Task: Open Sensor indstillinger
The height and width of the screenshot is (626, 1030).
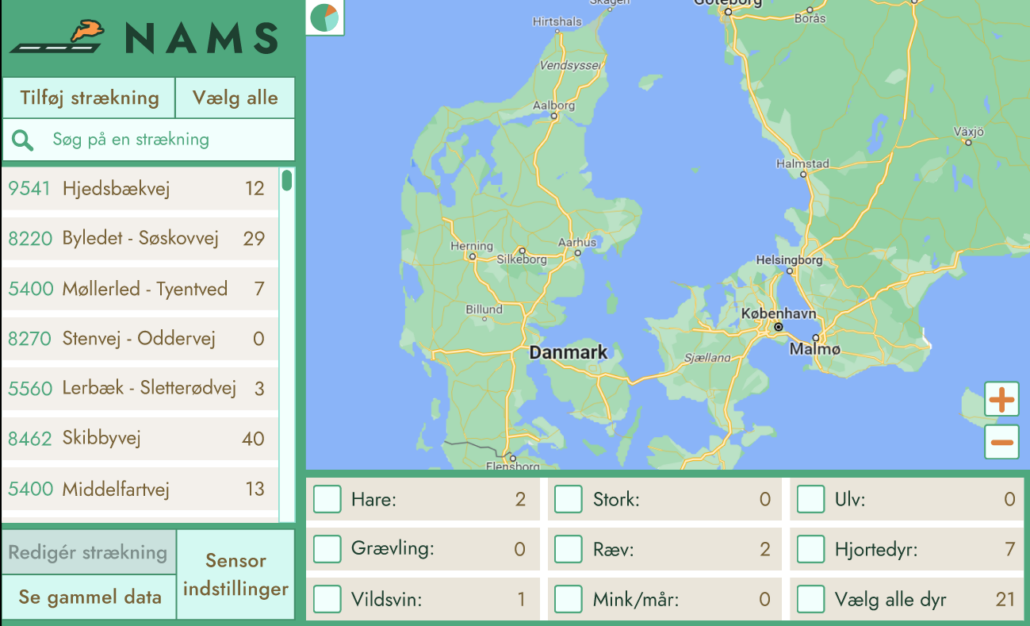Action: (235, 575)
